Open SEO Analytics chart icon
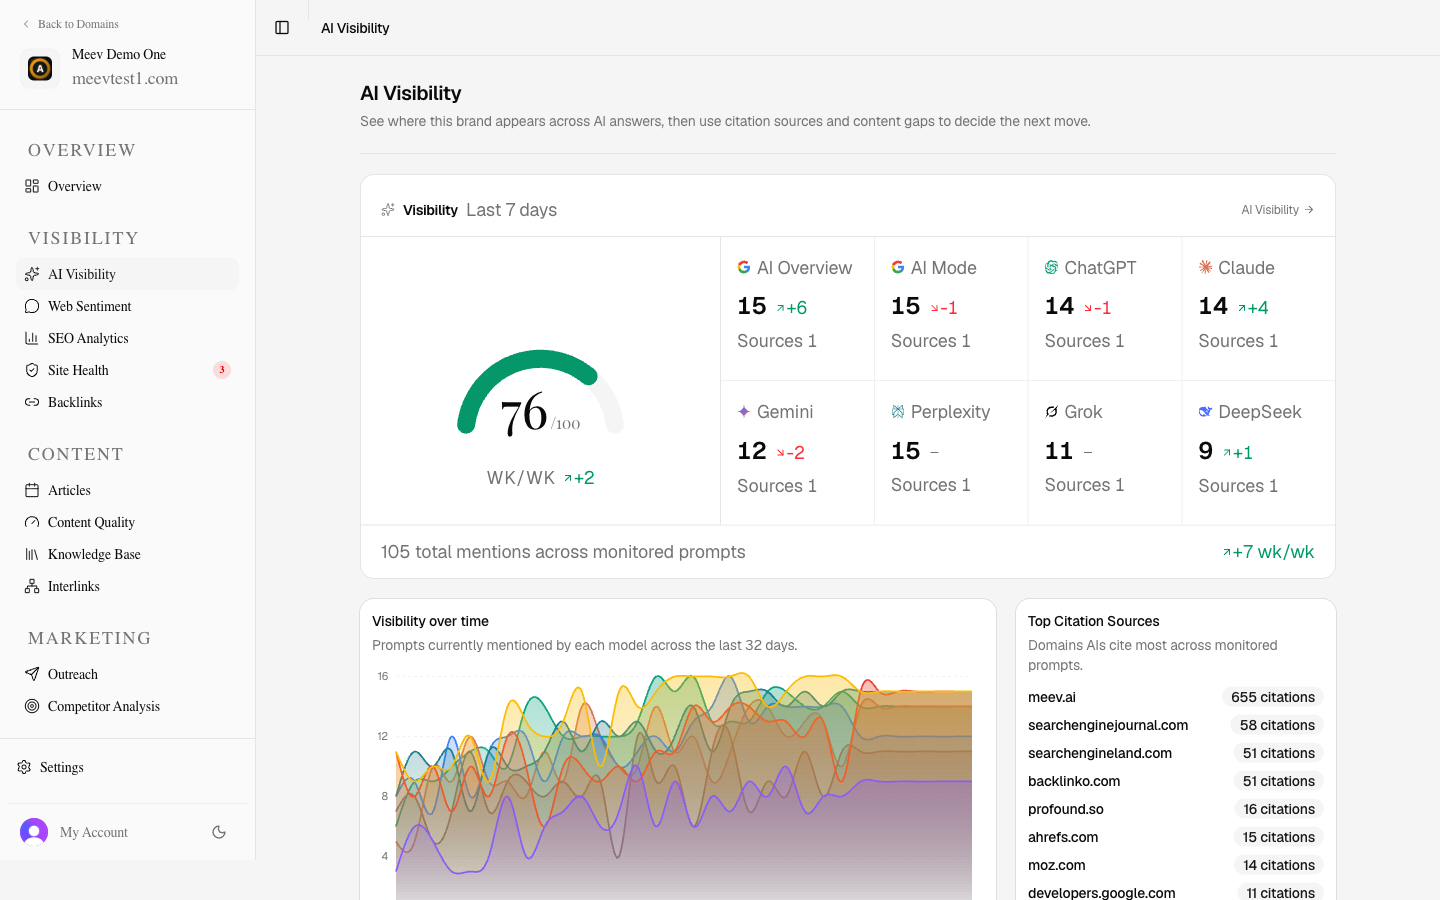This screenshot has height=900, width=1440. [x=32, y=338]
